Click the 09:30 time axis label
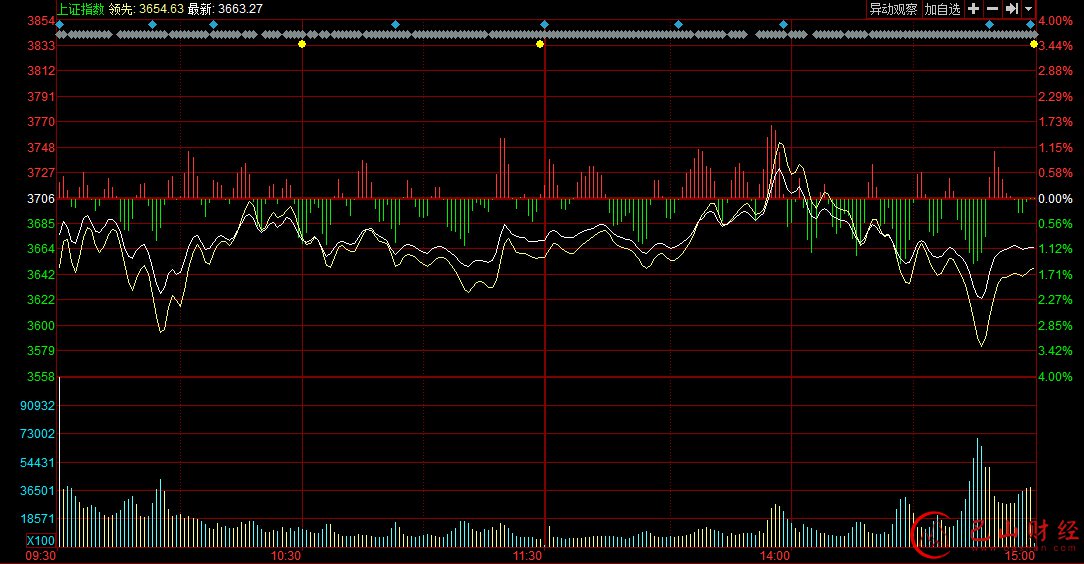Image resolution: width=1084 pixels, height=564 pixels. coord(41,556)
